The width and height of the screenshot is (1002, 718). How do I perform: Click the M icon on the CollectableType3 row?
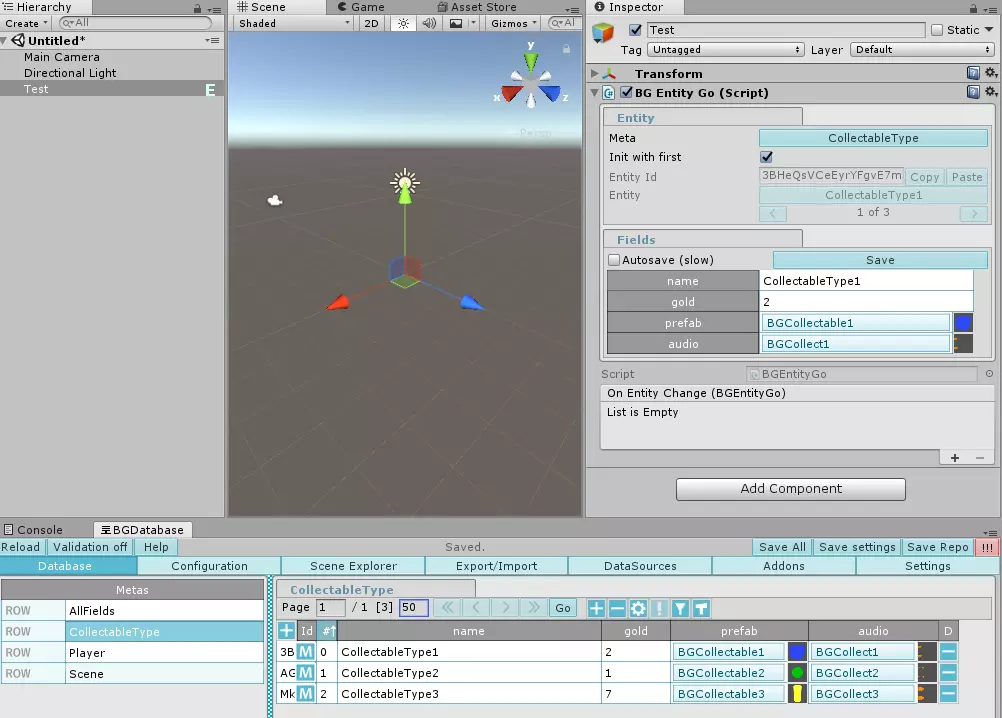click(x=306, y=694)
